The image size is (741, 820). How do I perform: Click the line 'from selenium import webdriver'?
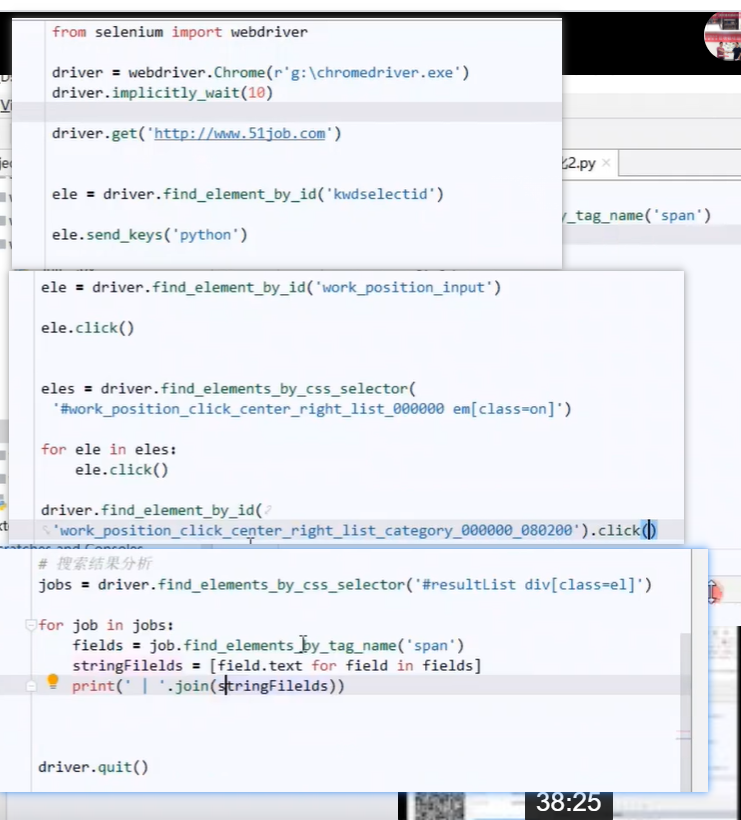click(180, 32)
